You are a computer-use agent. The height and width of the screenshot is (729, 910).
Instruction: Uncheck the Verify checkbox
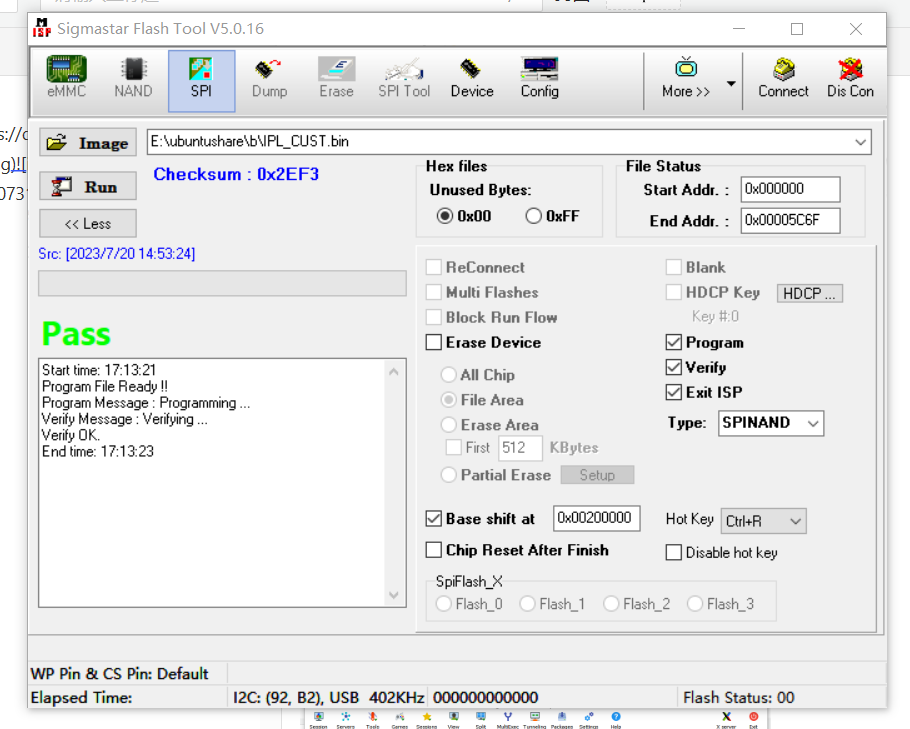[x=674, y=368]
